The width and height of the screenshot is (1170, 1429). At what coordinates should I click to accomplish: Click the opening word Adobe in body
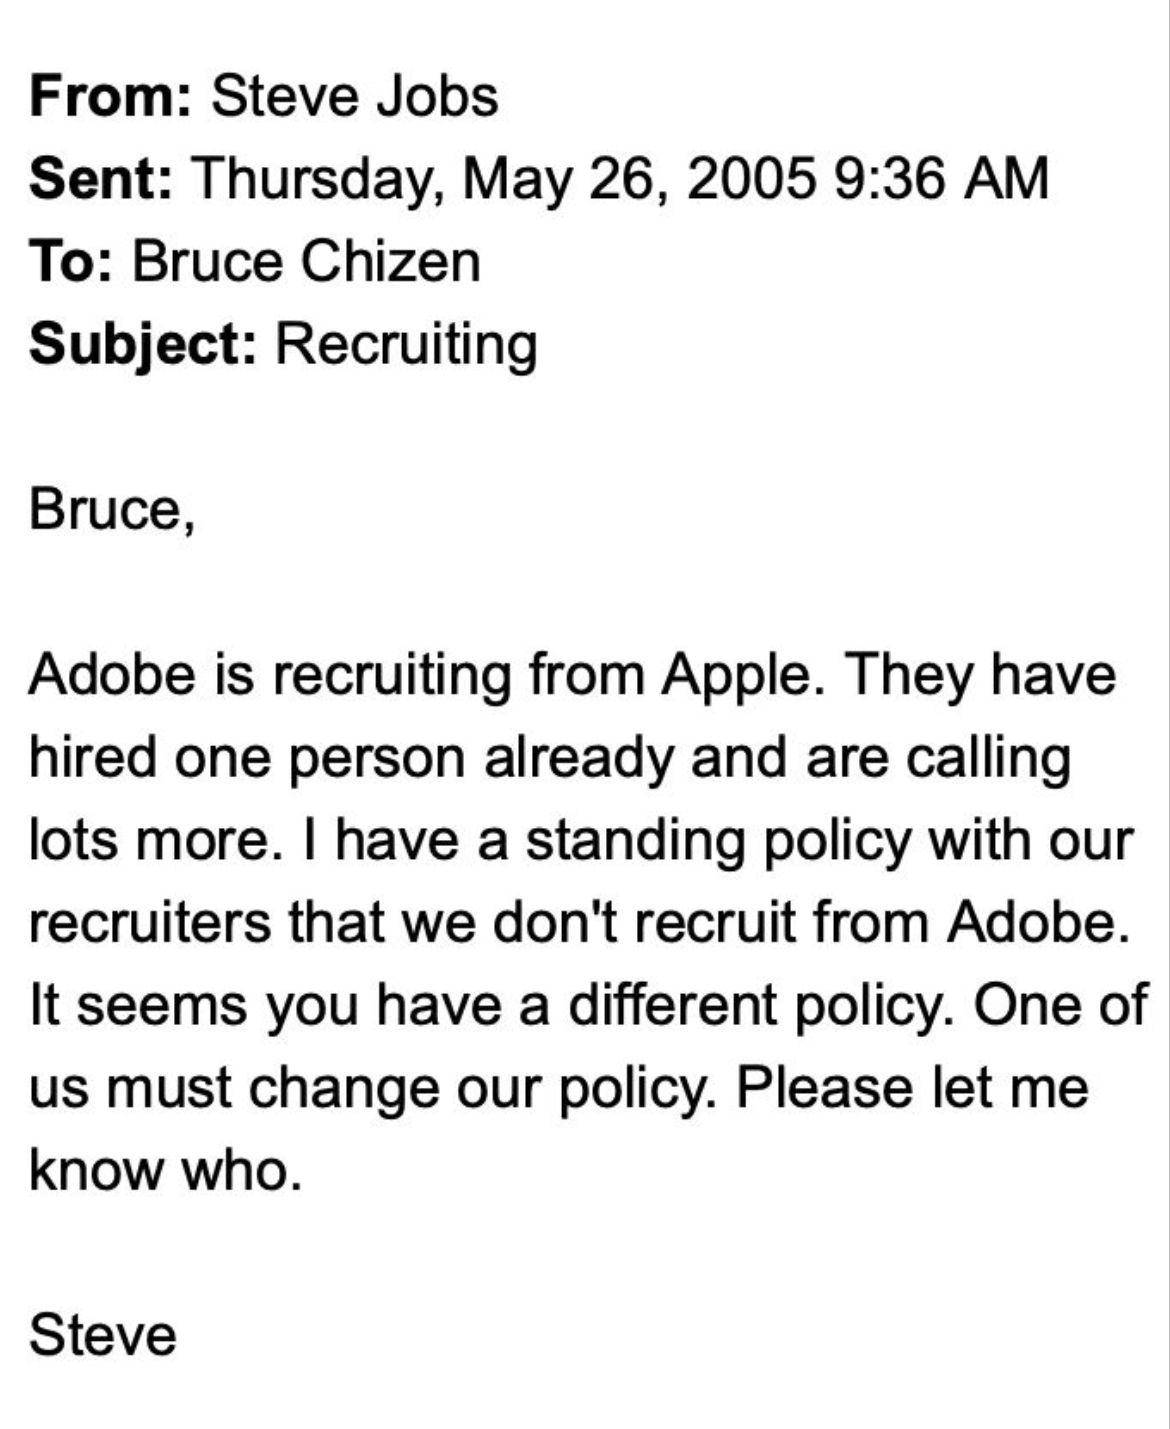(x=111, y=675)
